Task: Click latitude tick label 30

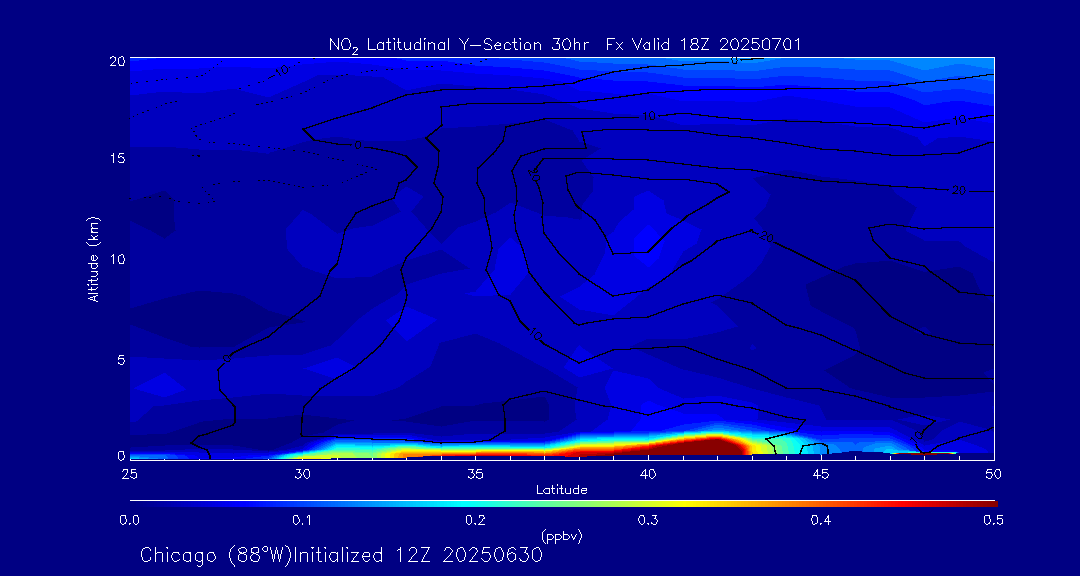Action: coord(302,474)
